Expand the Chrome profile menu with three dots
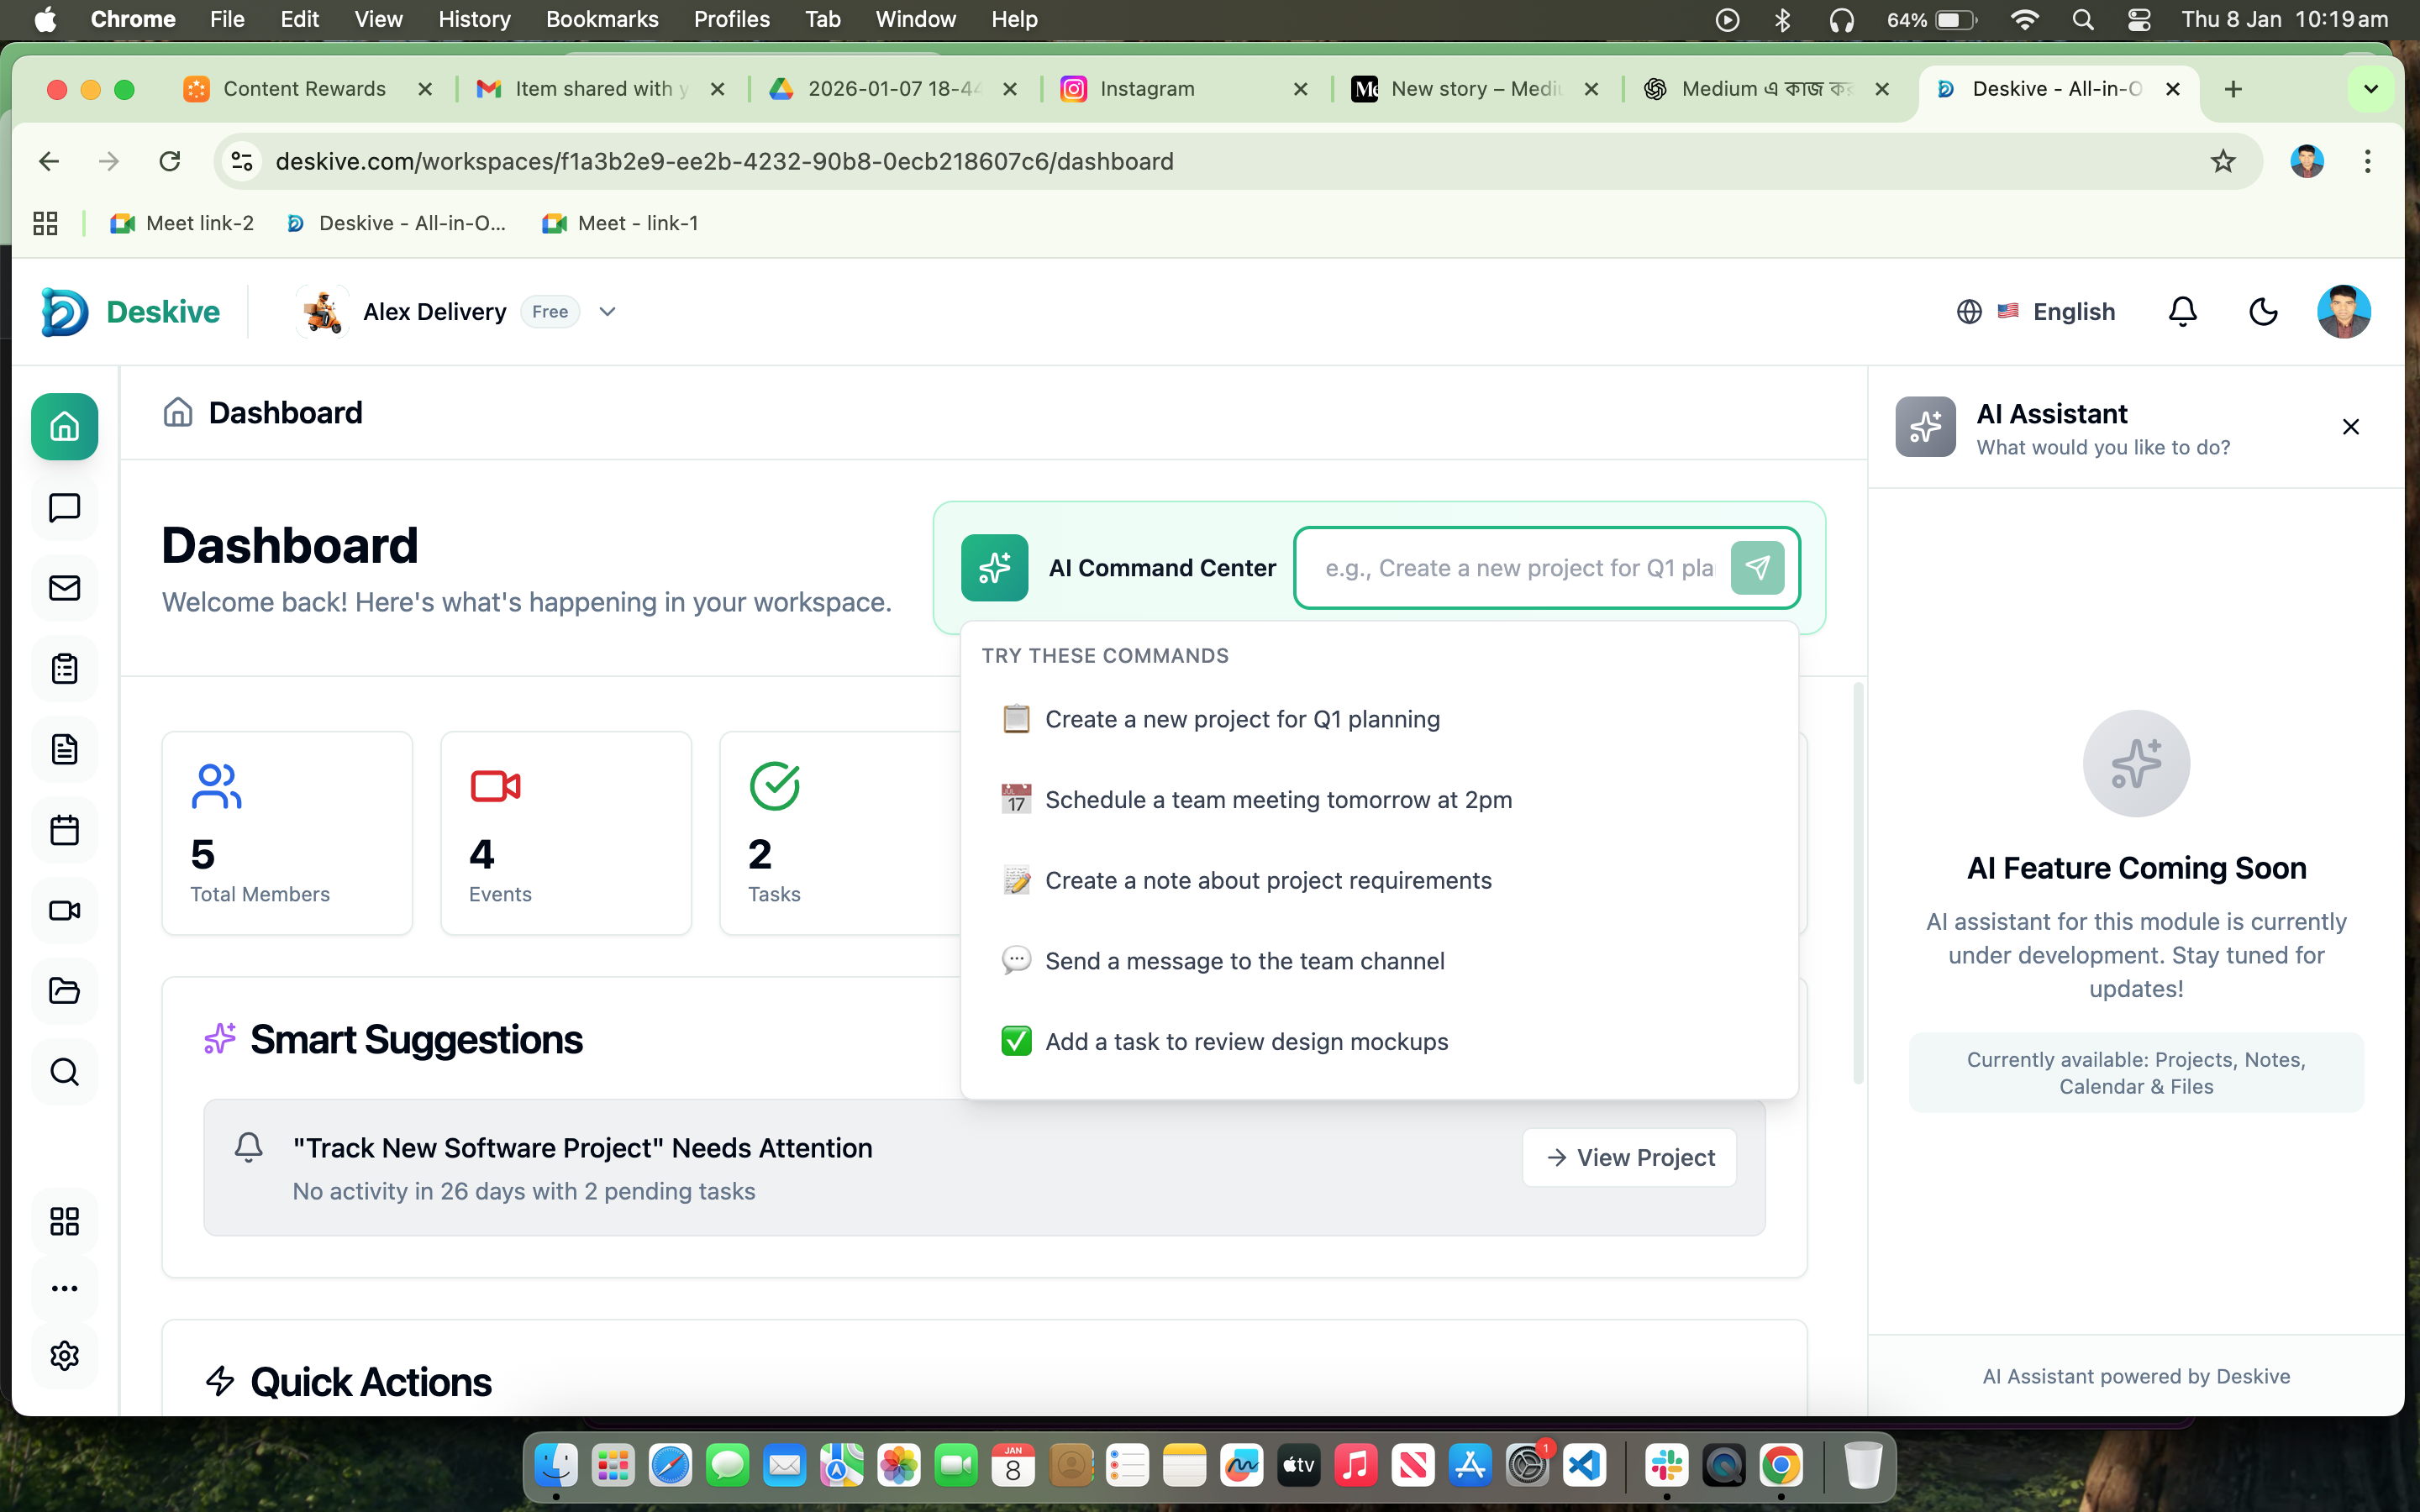Viewport: 2420px width, 1512px height. coord(2367,161)
